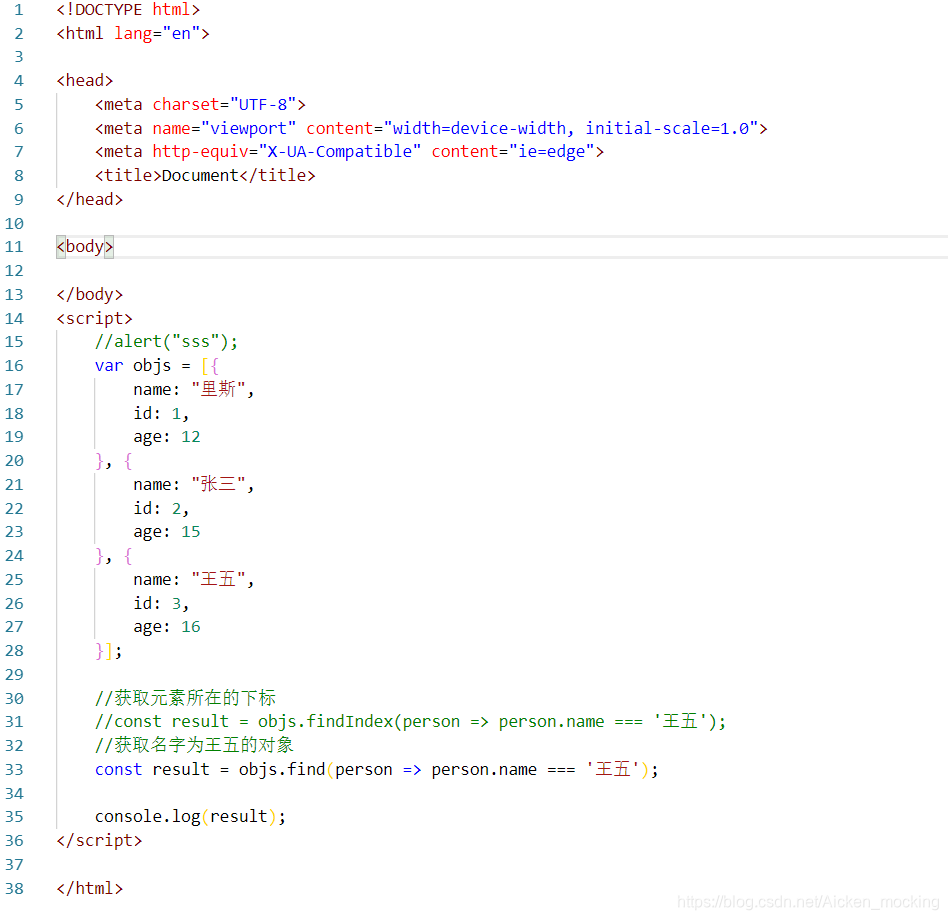Click the age value 15
948x920 pixels.
click(190, 532)
